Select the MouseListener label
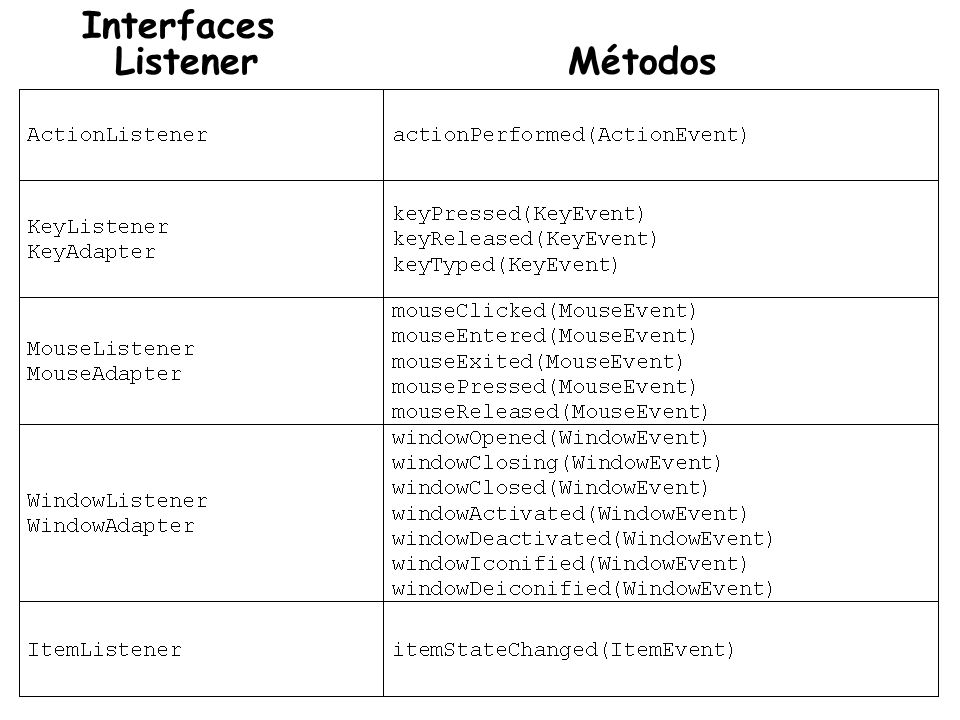This screenshot has width=960, height=720. [x=111, y=349]
